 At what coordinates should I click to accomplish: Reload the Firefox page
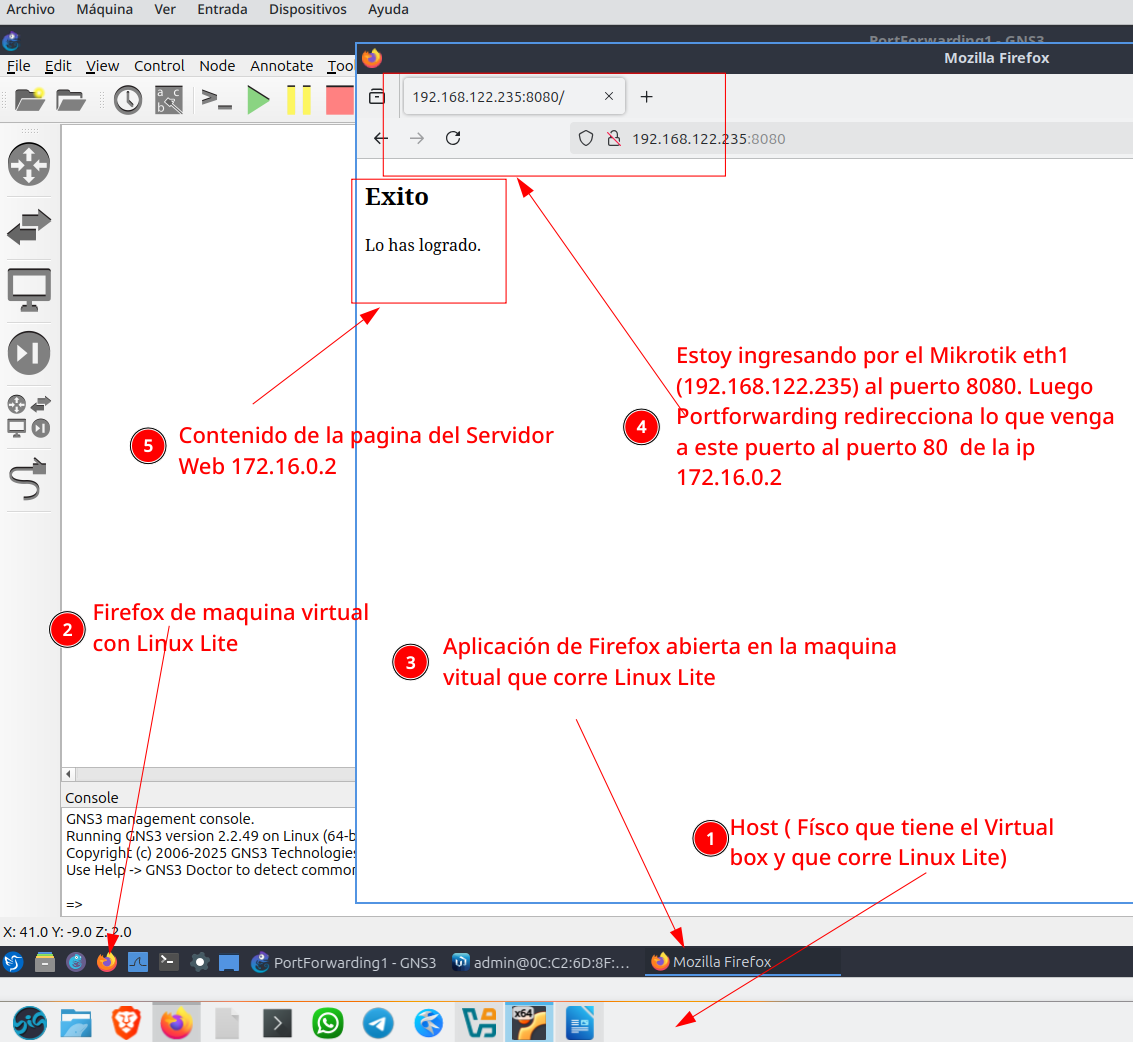(453, 138)
